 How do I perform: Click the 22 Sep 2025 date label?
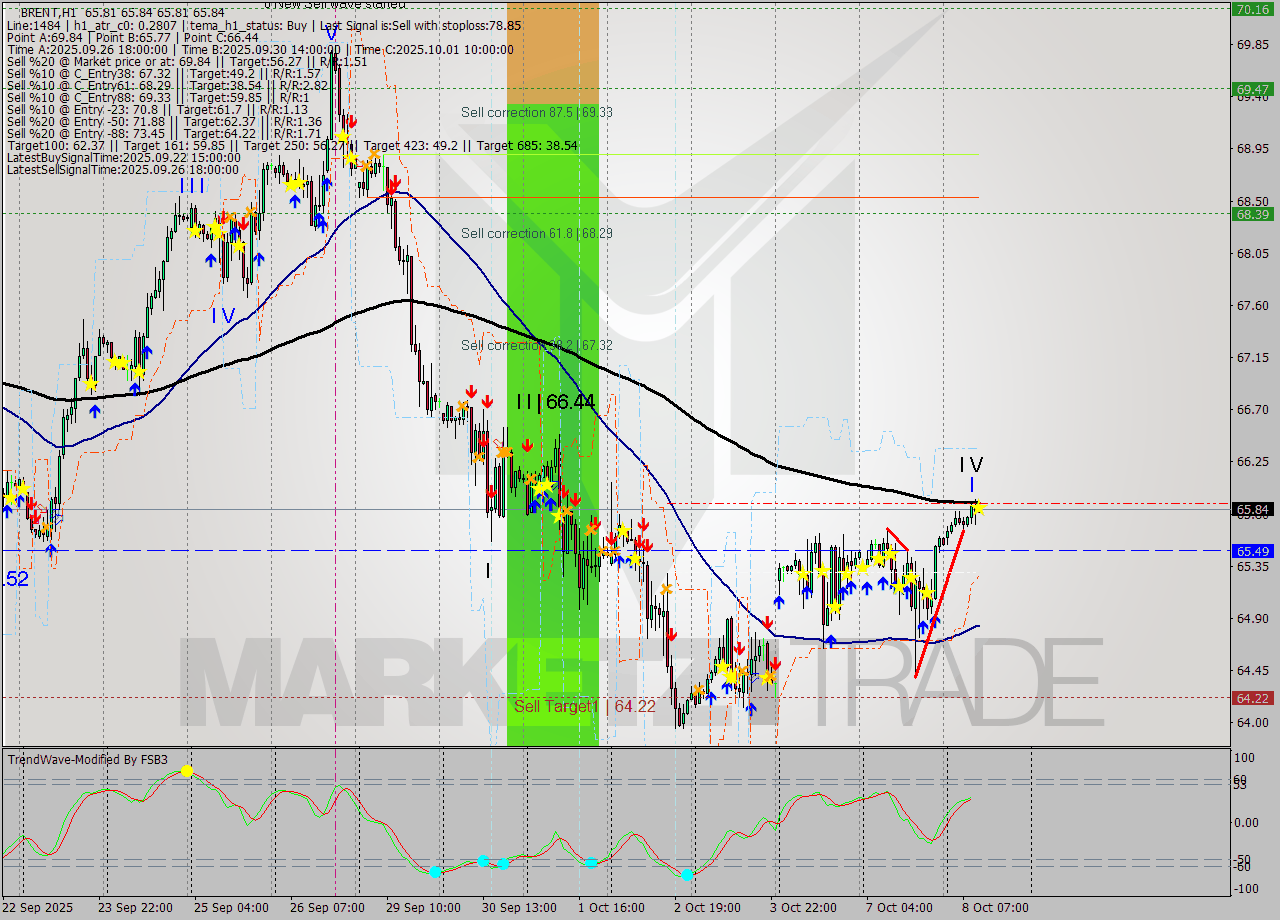coord(38,908)
